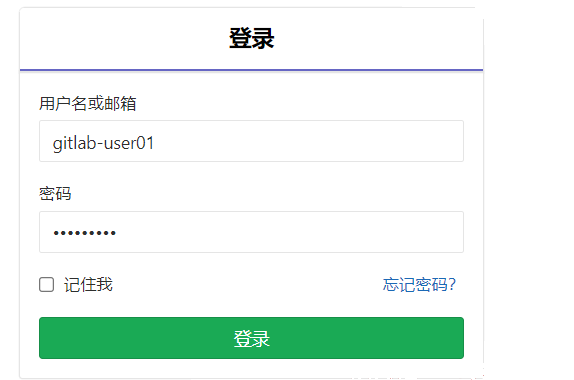Click the green 登录 submit button
Screen dimensions: 574x380
tap(251, 338)
